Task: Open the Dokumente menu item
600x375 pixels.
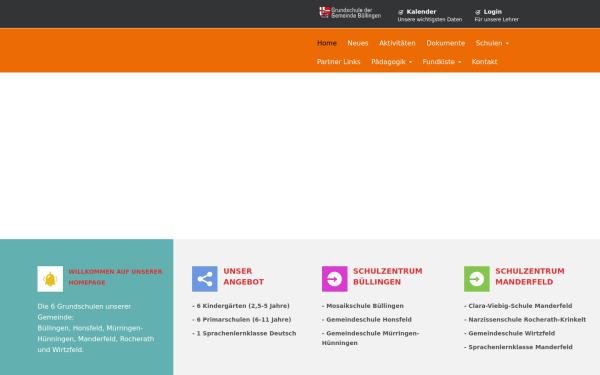Action: click(446, 43)
